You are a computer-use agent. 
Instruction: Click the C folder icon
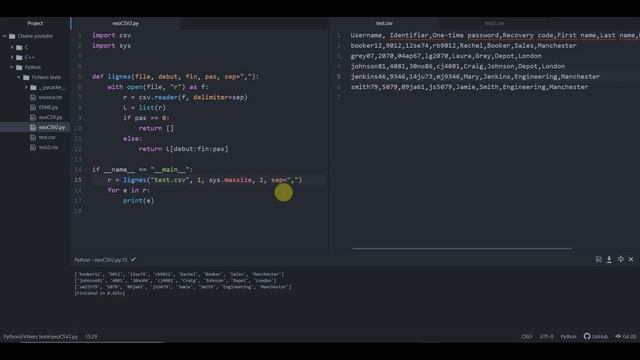coord(19,47)
